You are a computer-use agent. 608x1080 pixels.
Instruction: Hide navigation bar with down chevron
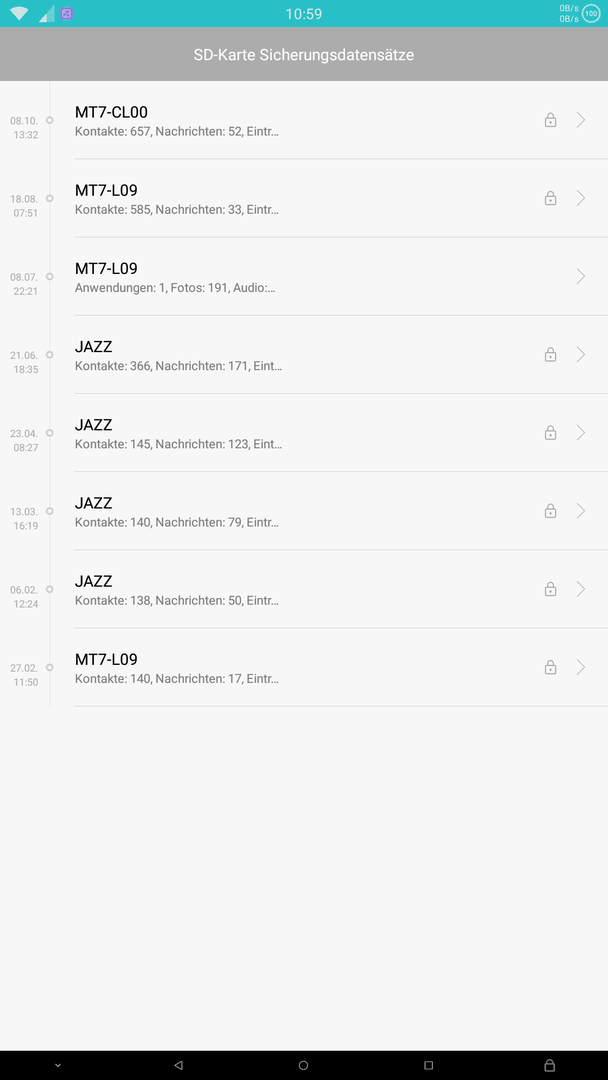click(x=58, y=1065)
